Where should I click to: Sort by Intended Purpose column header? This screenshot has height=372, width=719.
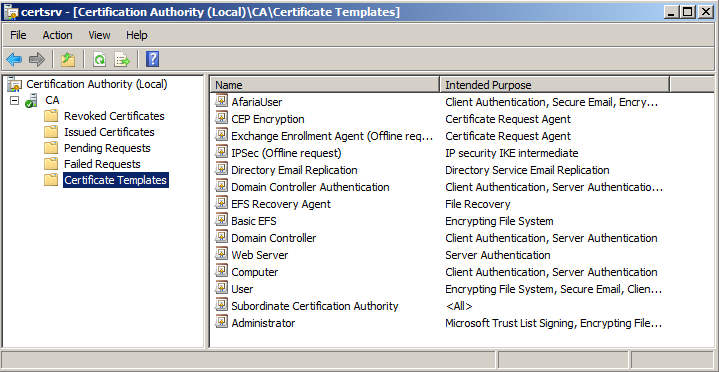point(554,85)
